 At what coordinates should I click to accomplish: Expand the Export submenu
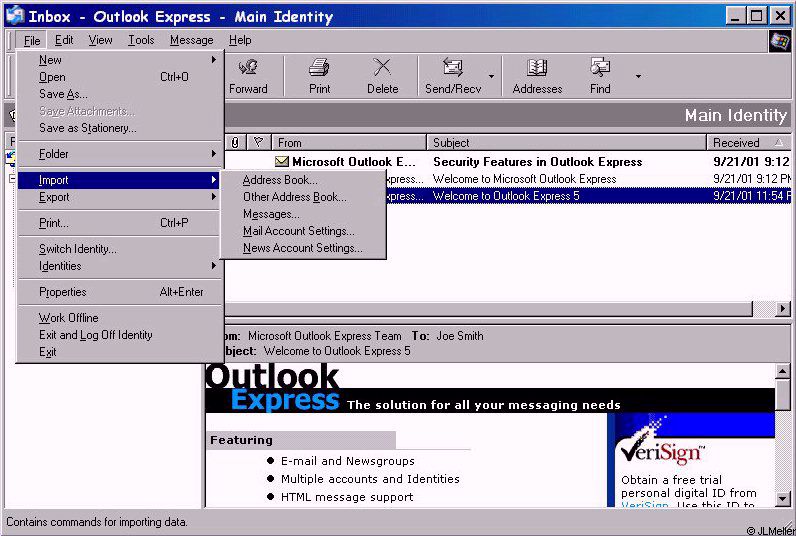pyautogui.click(x=119, y=197)
